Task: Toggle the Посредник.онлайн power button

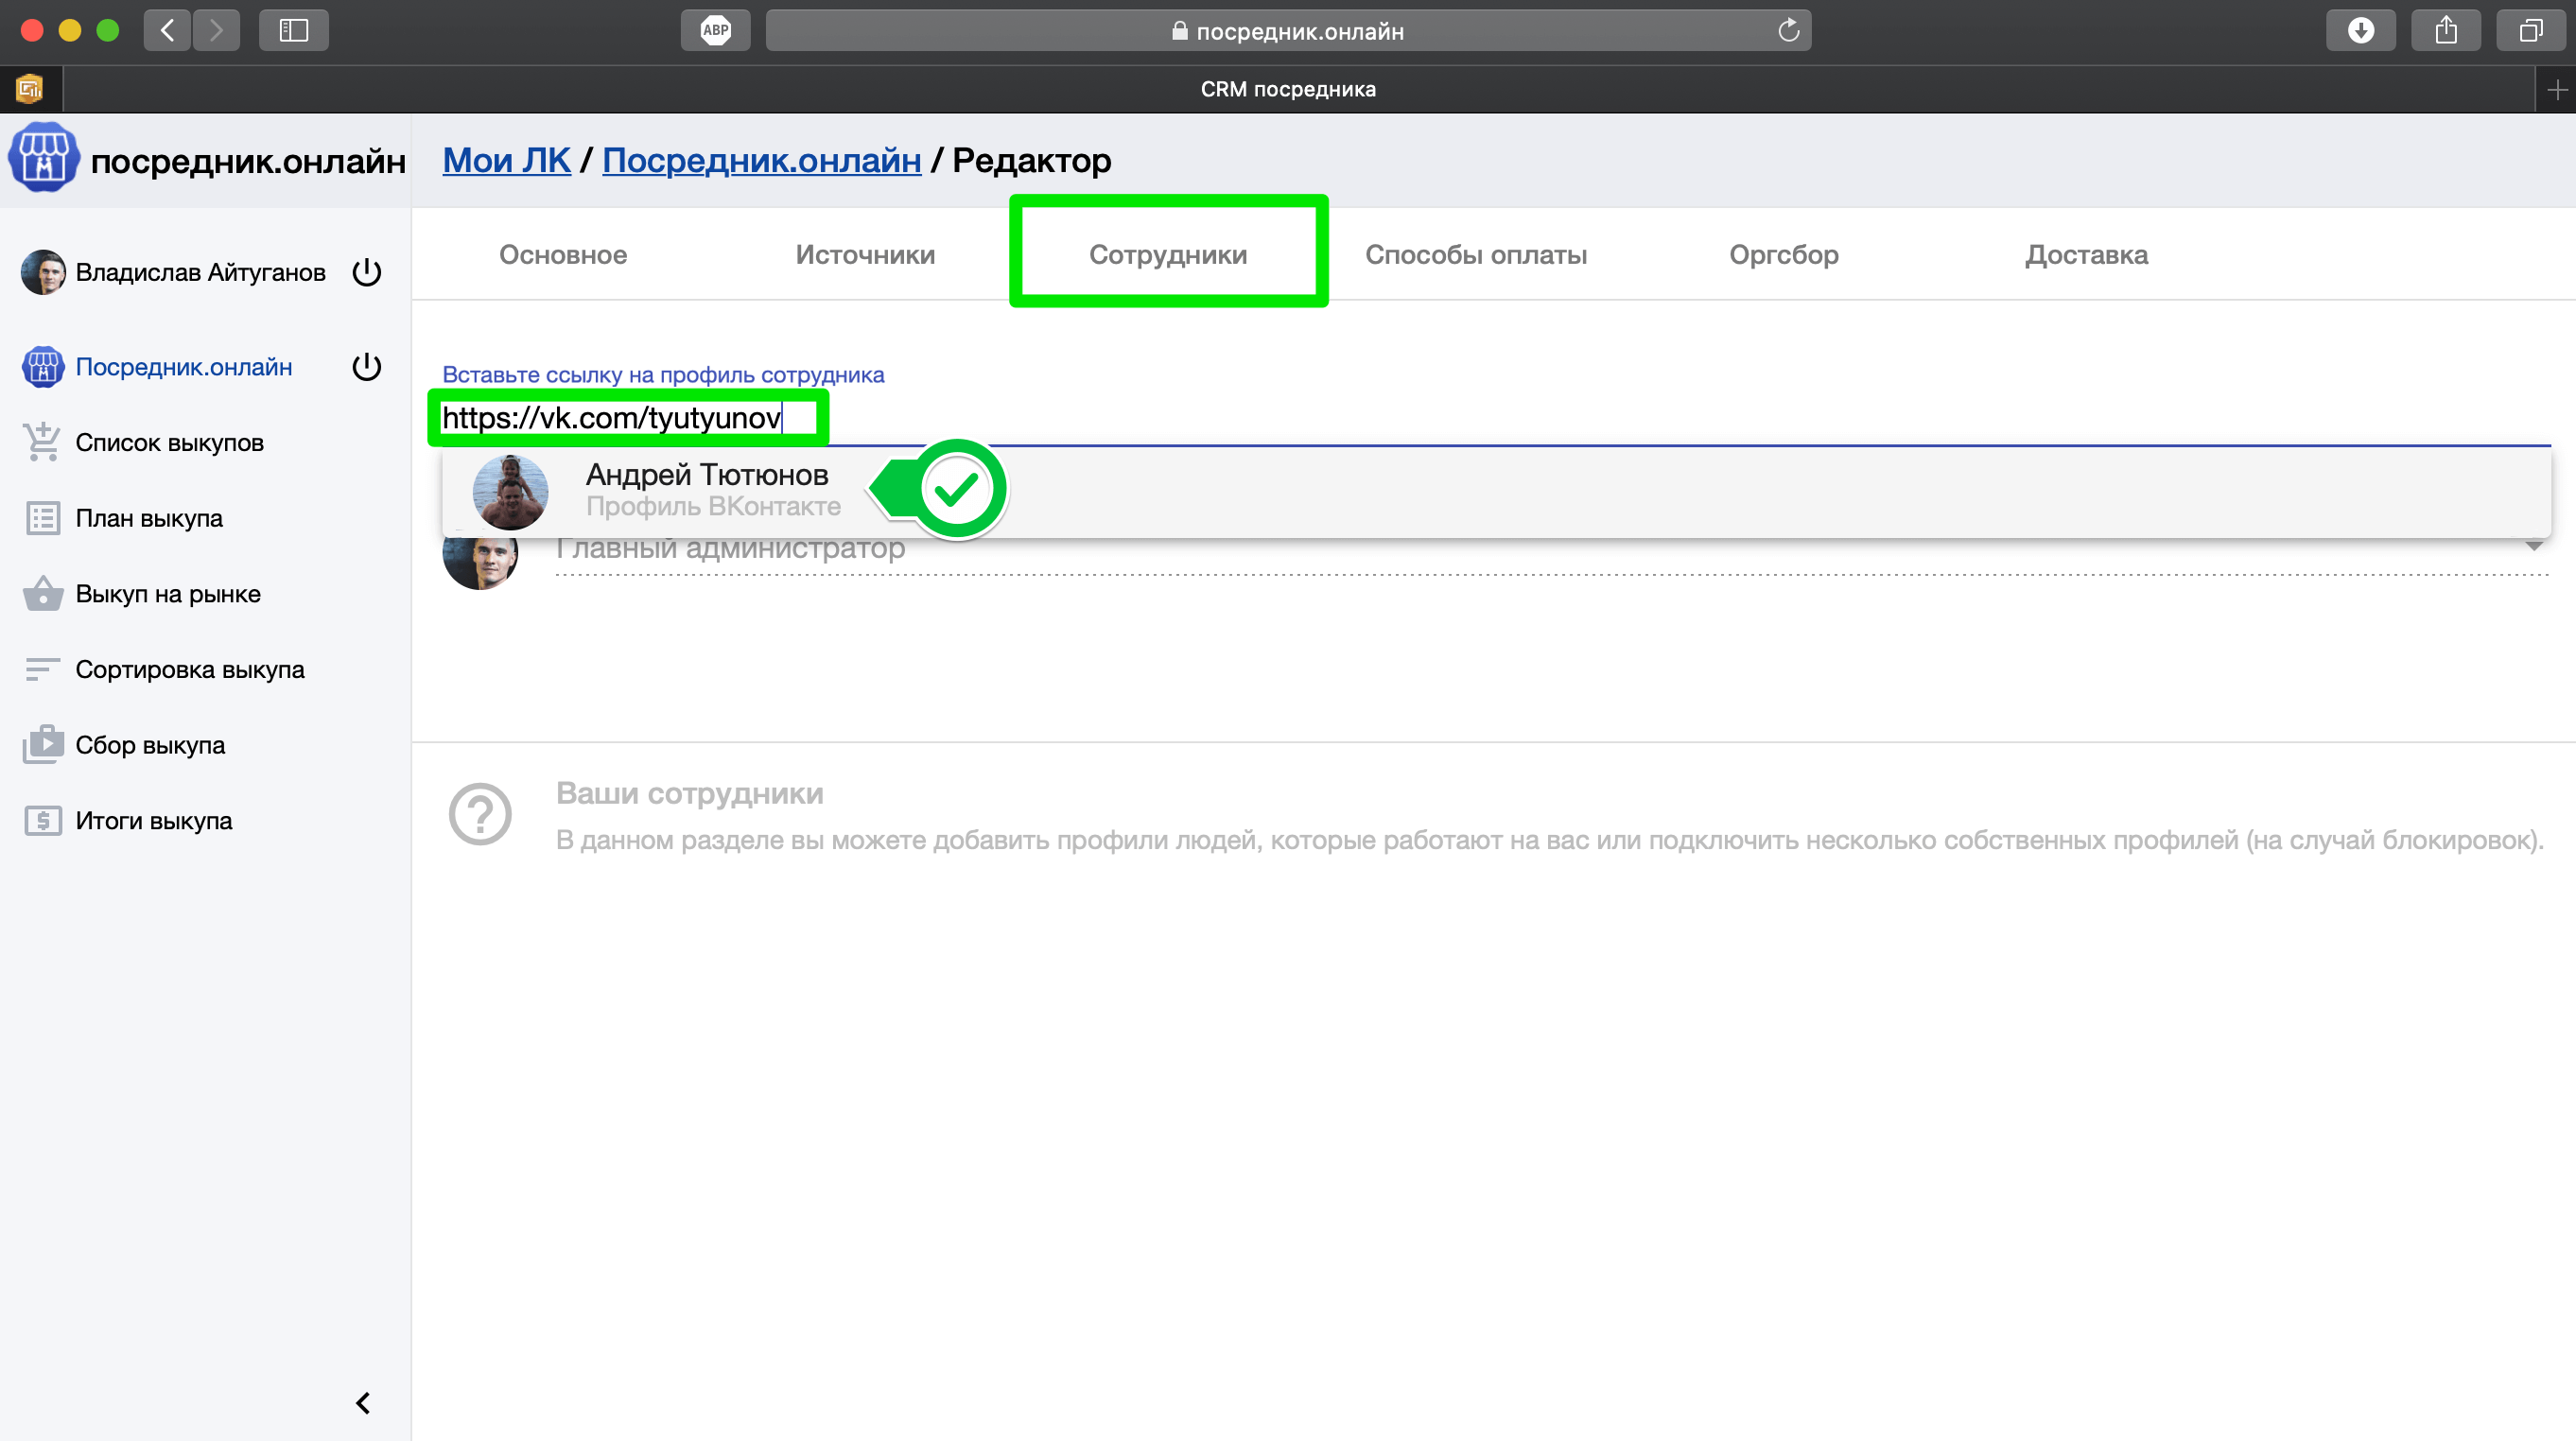Action: tap(367, 367)
